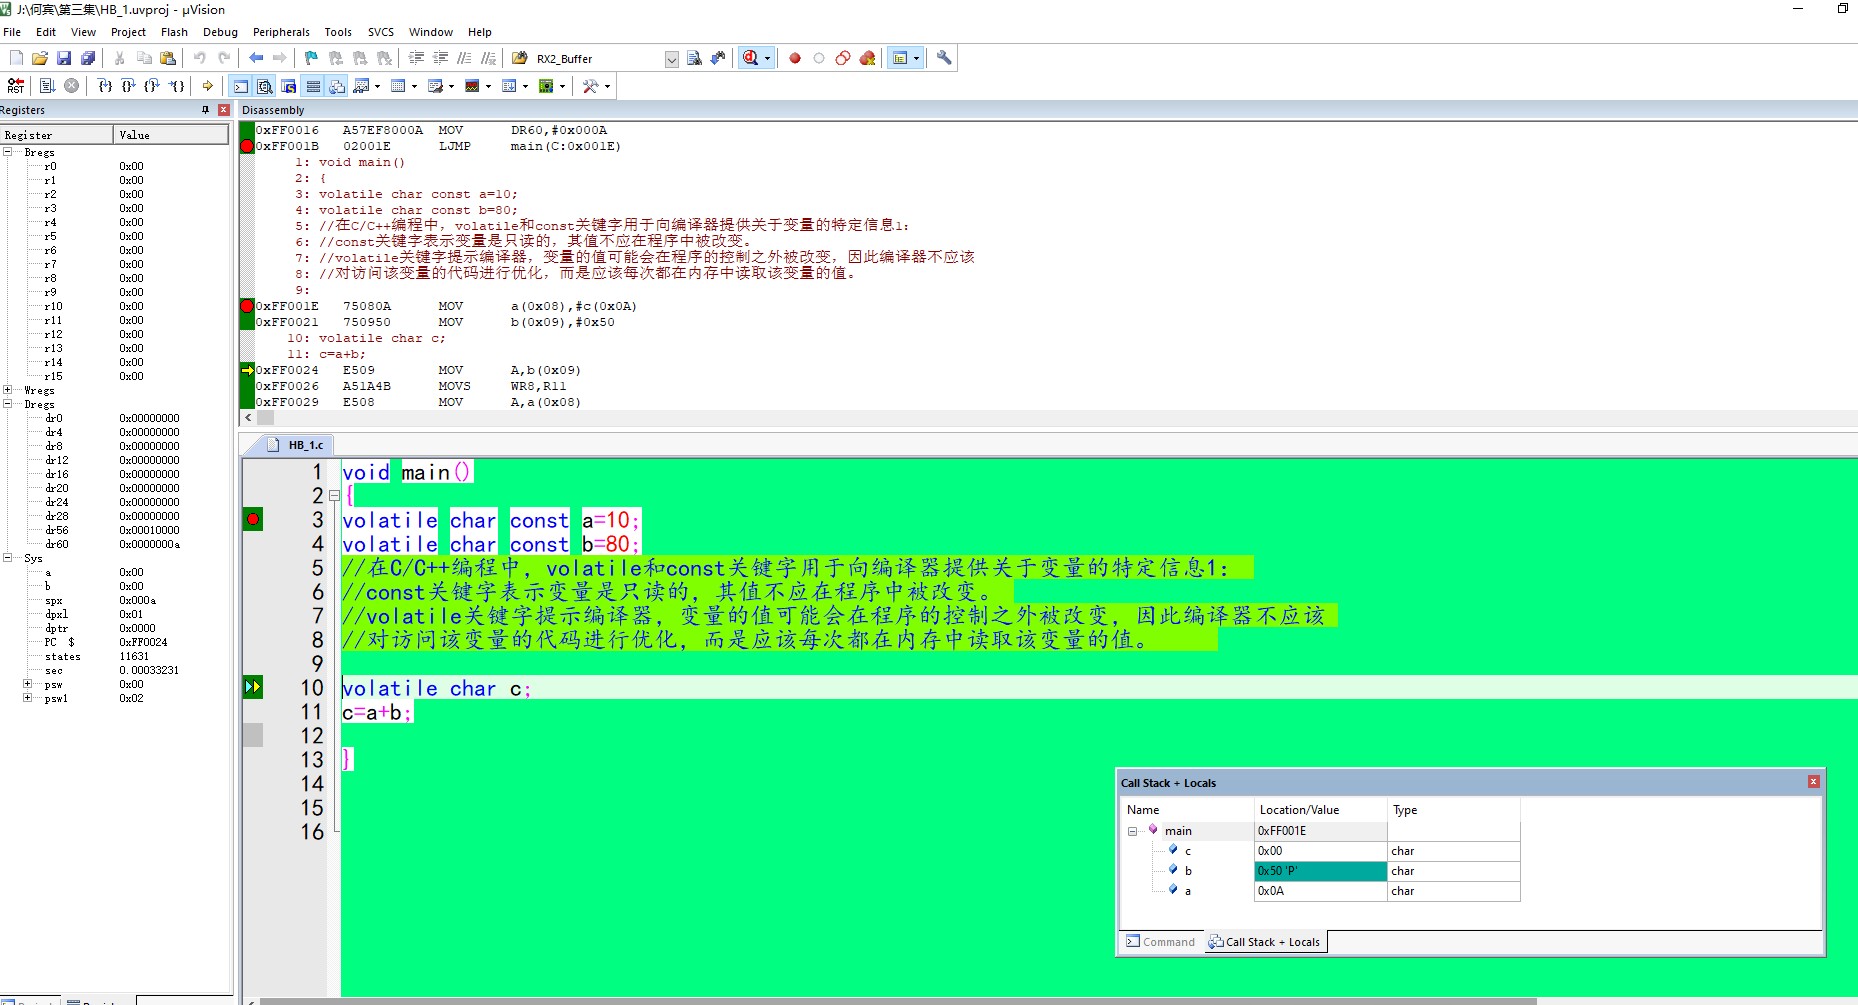Collapse the Bregs register group

(x=8, y=152)
